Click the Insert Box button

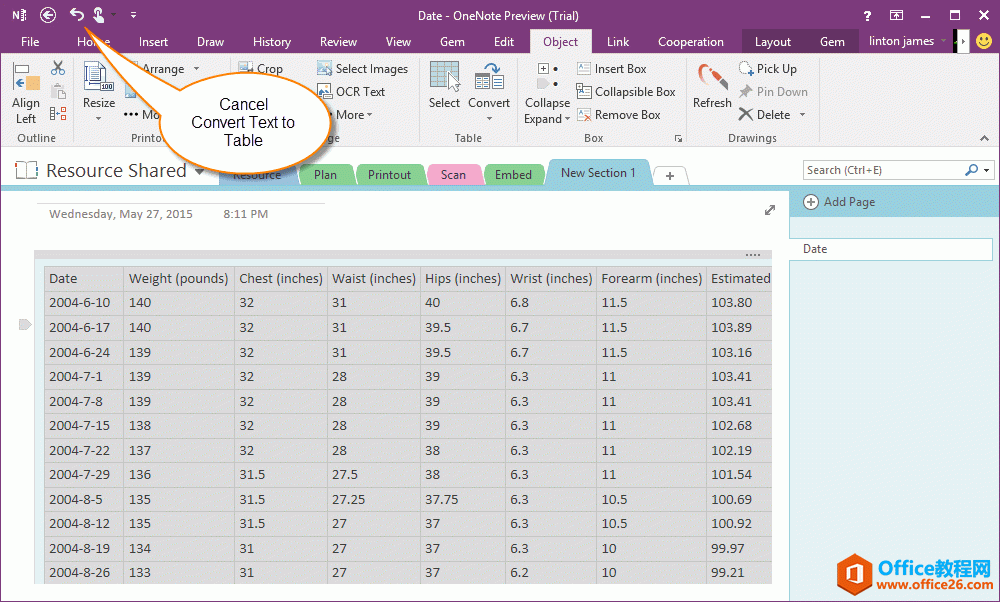pyautogui.click(x=611, y=69)
